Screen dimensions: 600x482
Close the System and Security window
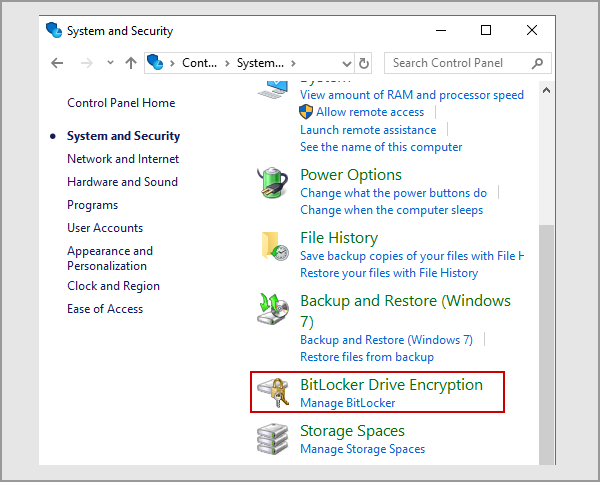(532, 30)
